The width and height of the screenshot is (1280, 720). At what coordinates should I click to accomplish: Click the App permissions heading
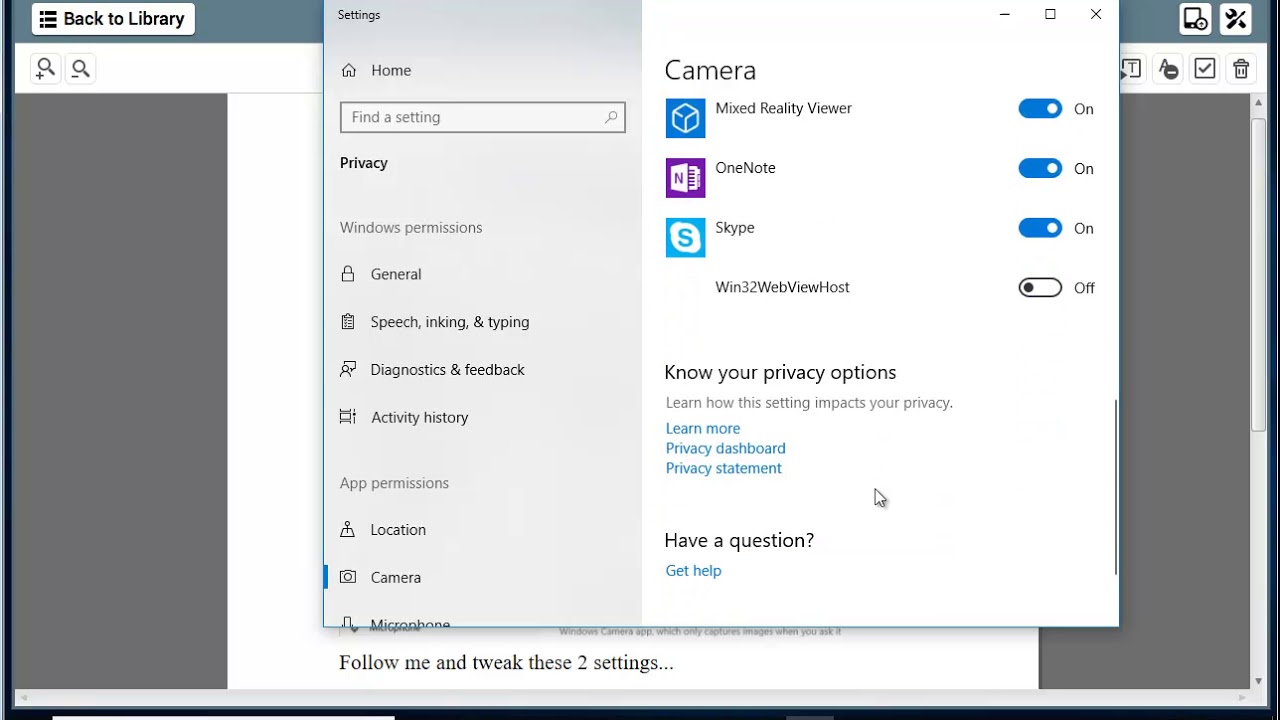click(x=394, y=483)
